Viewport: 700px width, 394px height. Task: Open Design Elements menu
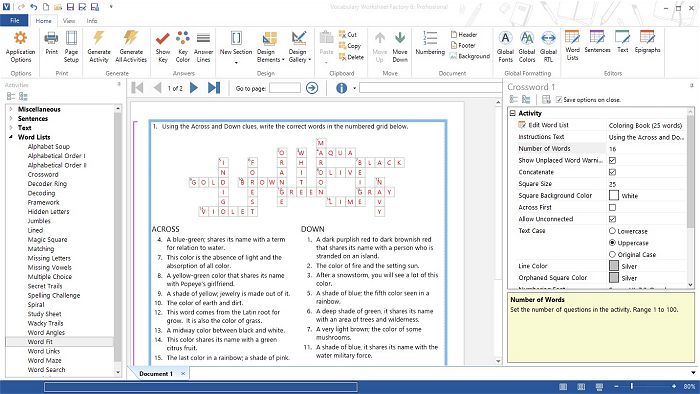point(270,46)
